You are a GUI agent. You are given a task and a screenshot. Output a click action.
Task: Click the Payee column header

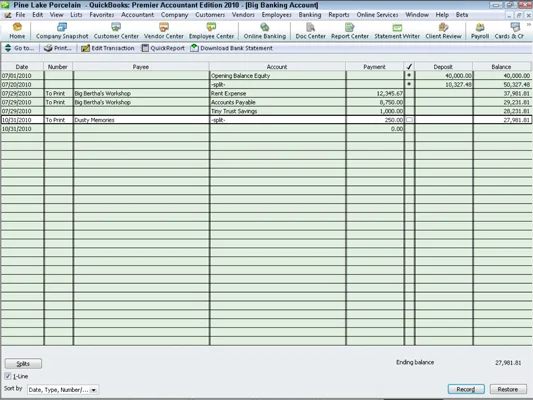pos(141,67)
